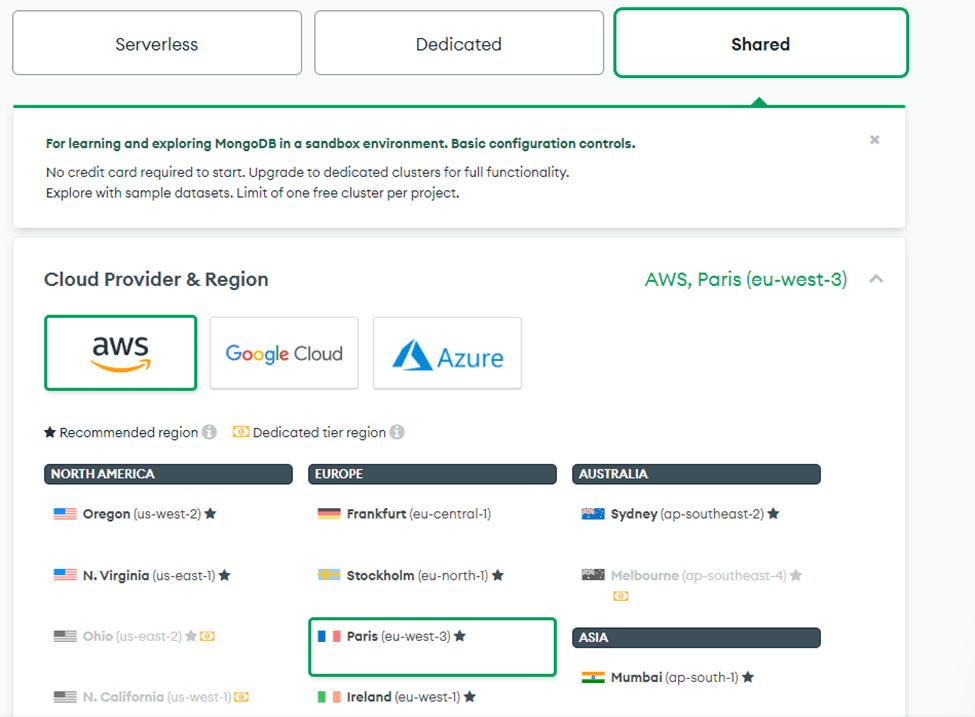The height and width of the screenshot is (717, 975).
Task: Collapse the Cloud Provider & Region section
Action: point(876,279)
